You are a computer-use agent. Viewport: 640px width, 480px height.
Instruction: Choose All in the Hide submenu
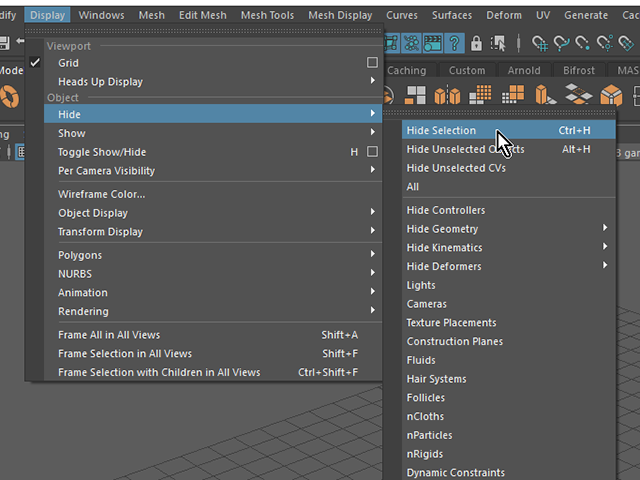click(509, 187)
